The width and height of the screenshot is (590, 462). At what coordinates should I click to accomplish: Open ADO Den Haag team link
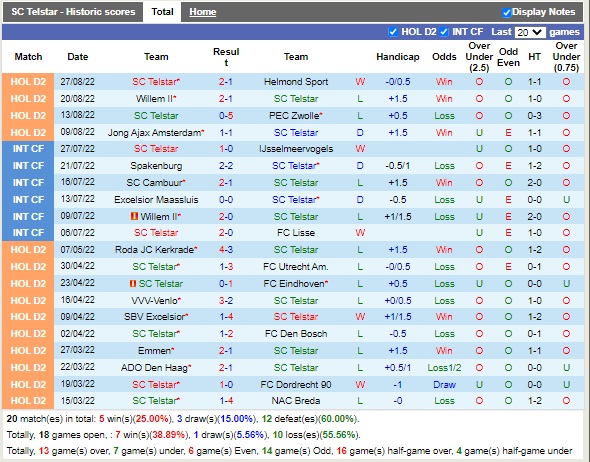coord(154,368)
